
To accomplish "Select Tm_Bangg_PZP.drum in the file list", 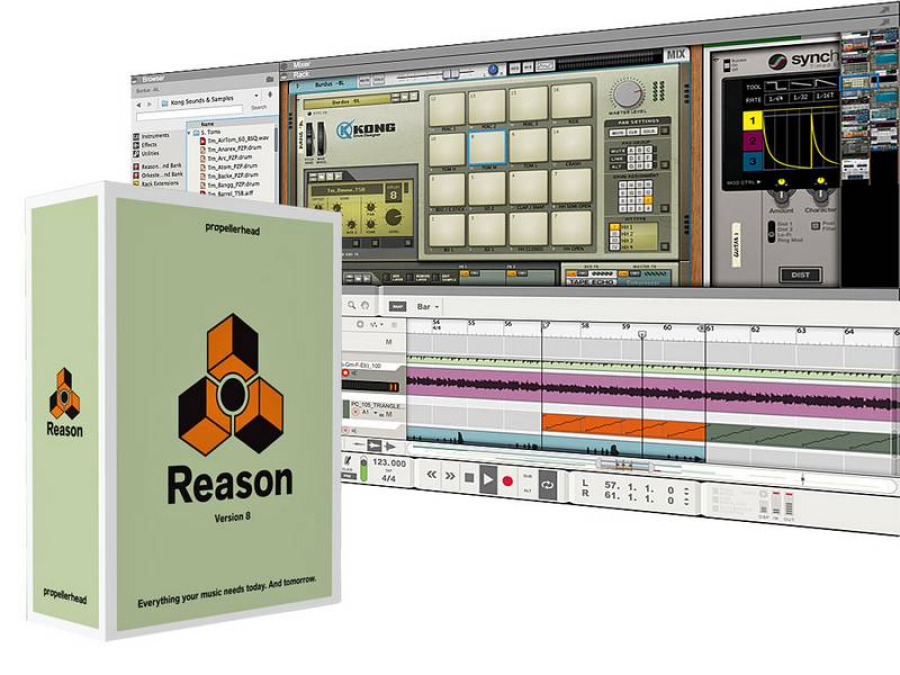I will coord(230,184).
